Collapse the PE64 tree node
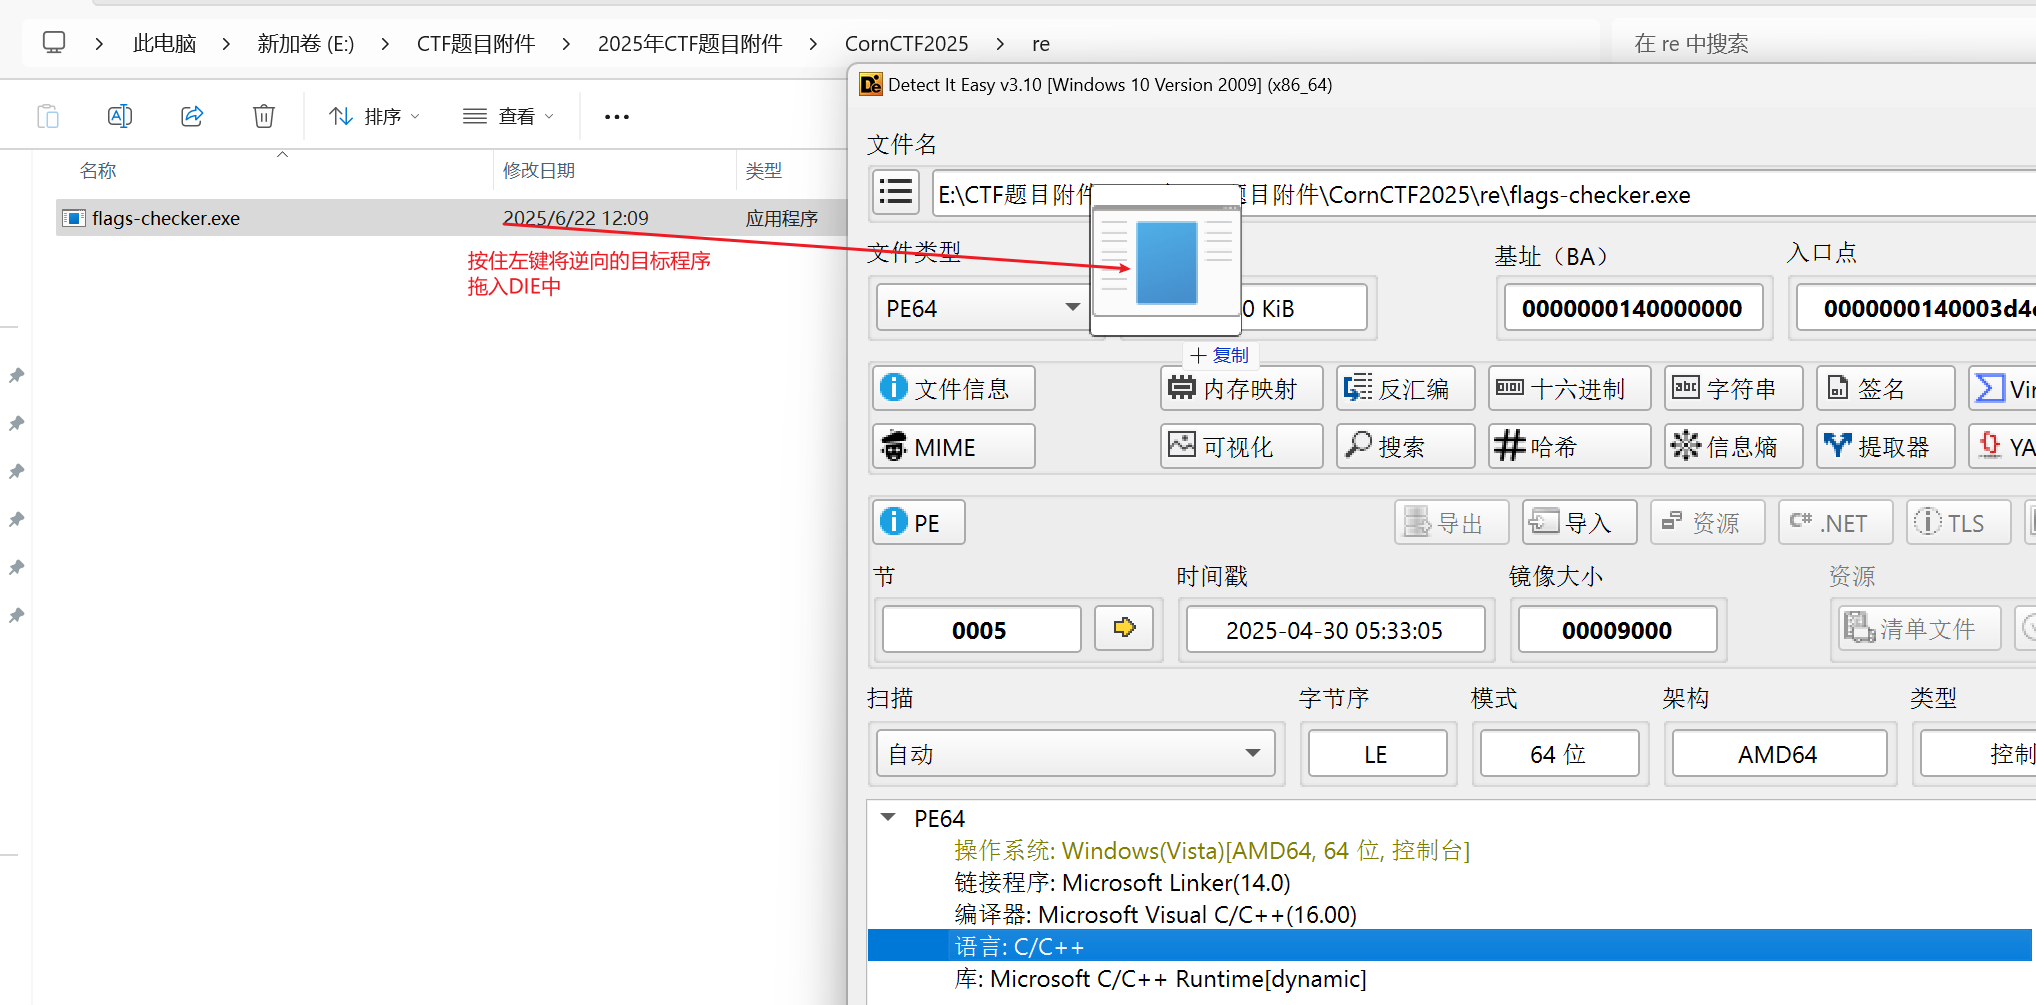This screenshot has width=2036, height=1005. tap(888, 817)
